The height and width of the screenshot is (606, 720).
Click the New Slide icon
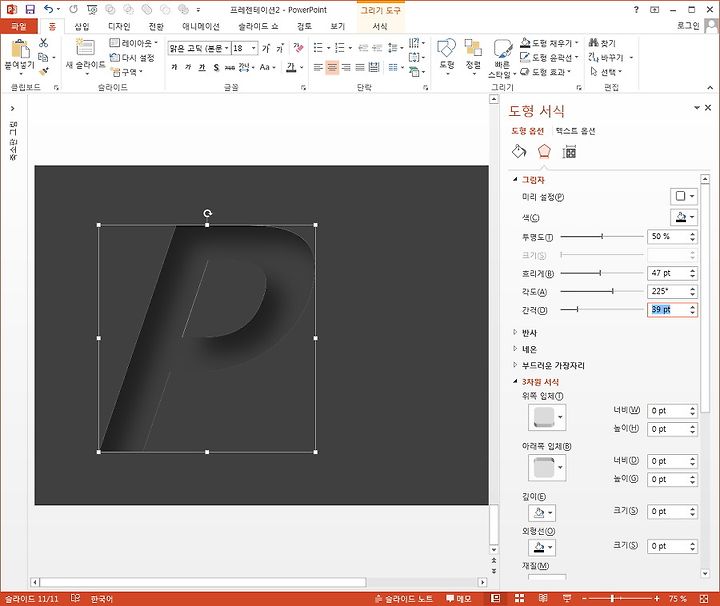85,48
